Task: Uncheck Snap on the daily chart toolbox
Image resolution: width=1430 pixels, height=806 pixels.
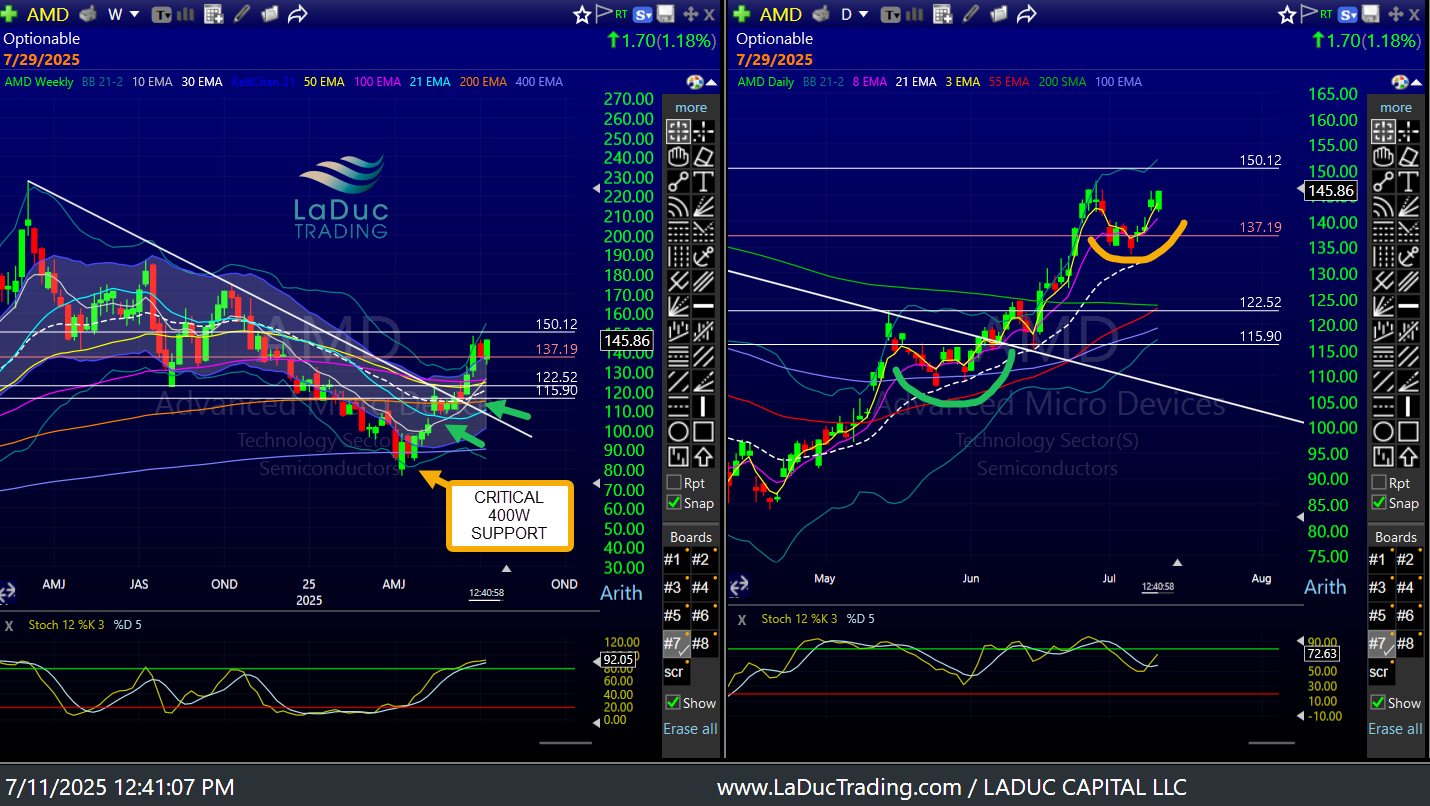Action: [1378, 503]
